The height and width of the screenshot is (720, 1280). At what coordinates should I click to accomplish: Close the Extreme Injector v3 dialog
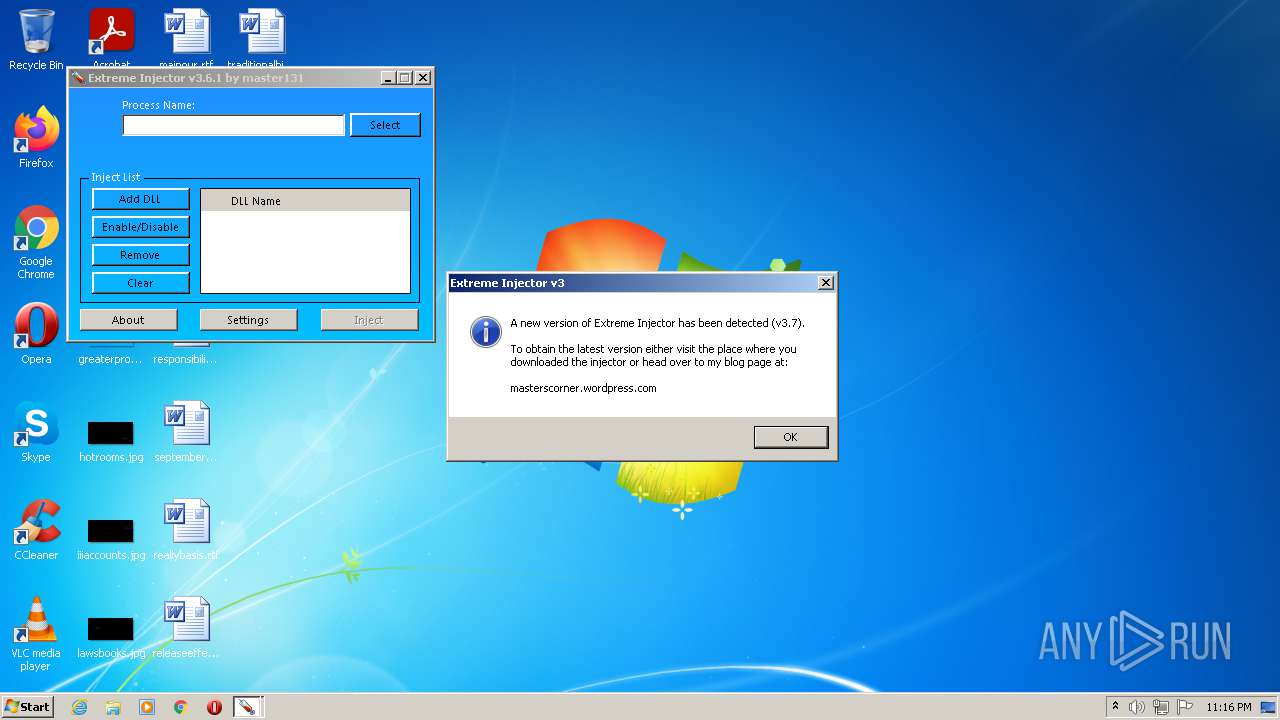point(826,283)
